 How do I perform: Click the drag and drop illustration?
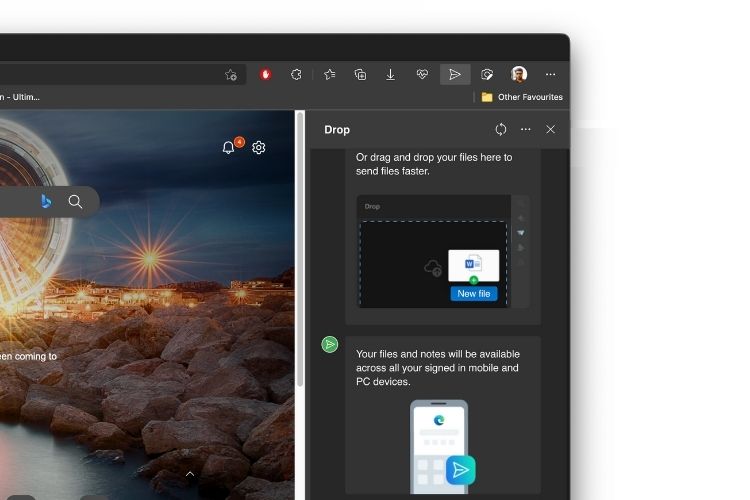[x=443, y=252]
